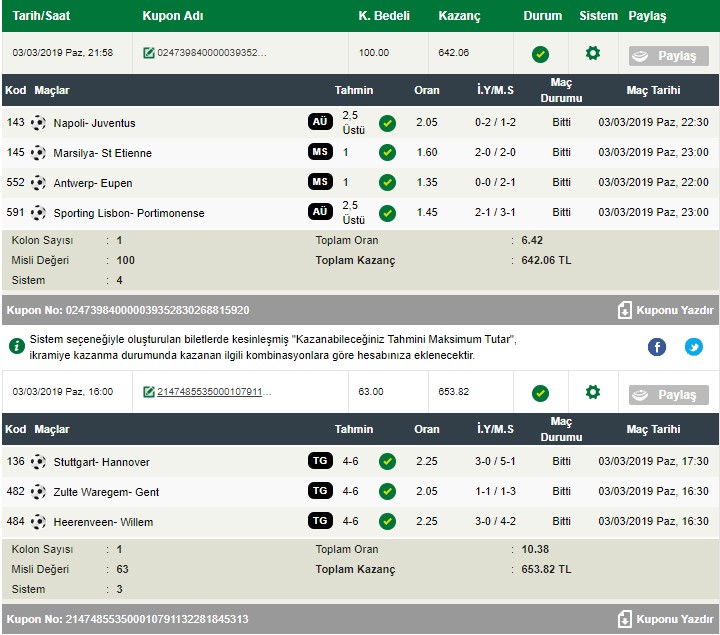Click the green info icon beside Sistem notice
The image size is (720, 635).
click(17, 346)
